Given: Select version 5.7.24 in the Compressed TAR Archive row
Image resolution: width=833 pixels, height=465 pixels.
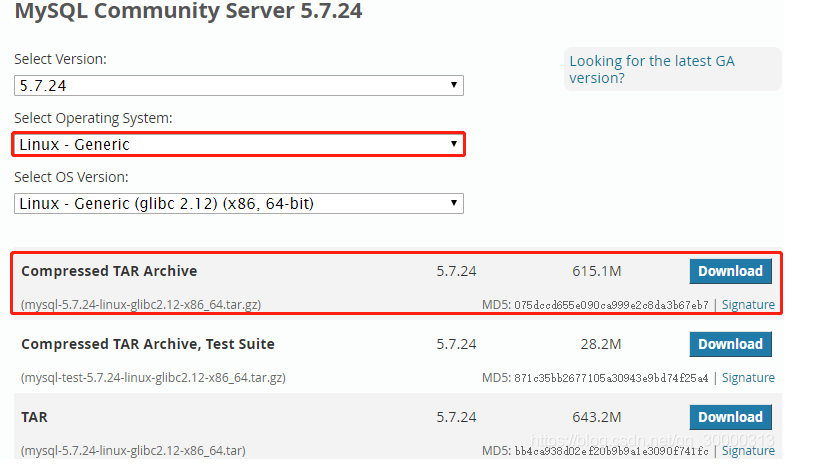Looking at the screenshot, I should coord(456,271).
